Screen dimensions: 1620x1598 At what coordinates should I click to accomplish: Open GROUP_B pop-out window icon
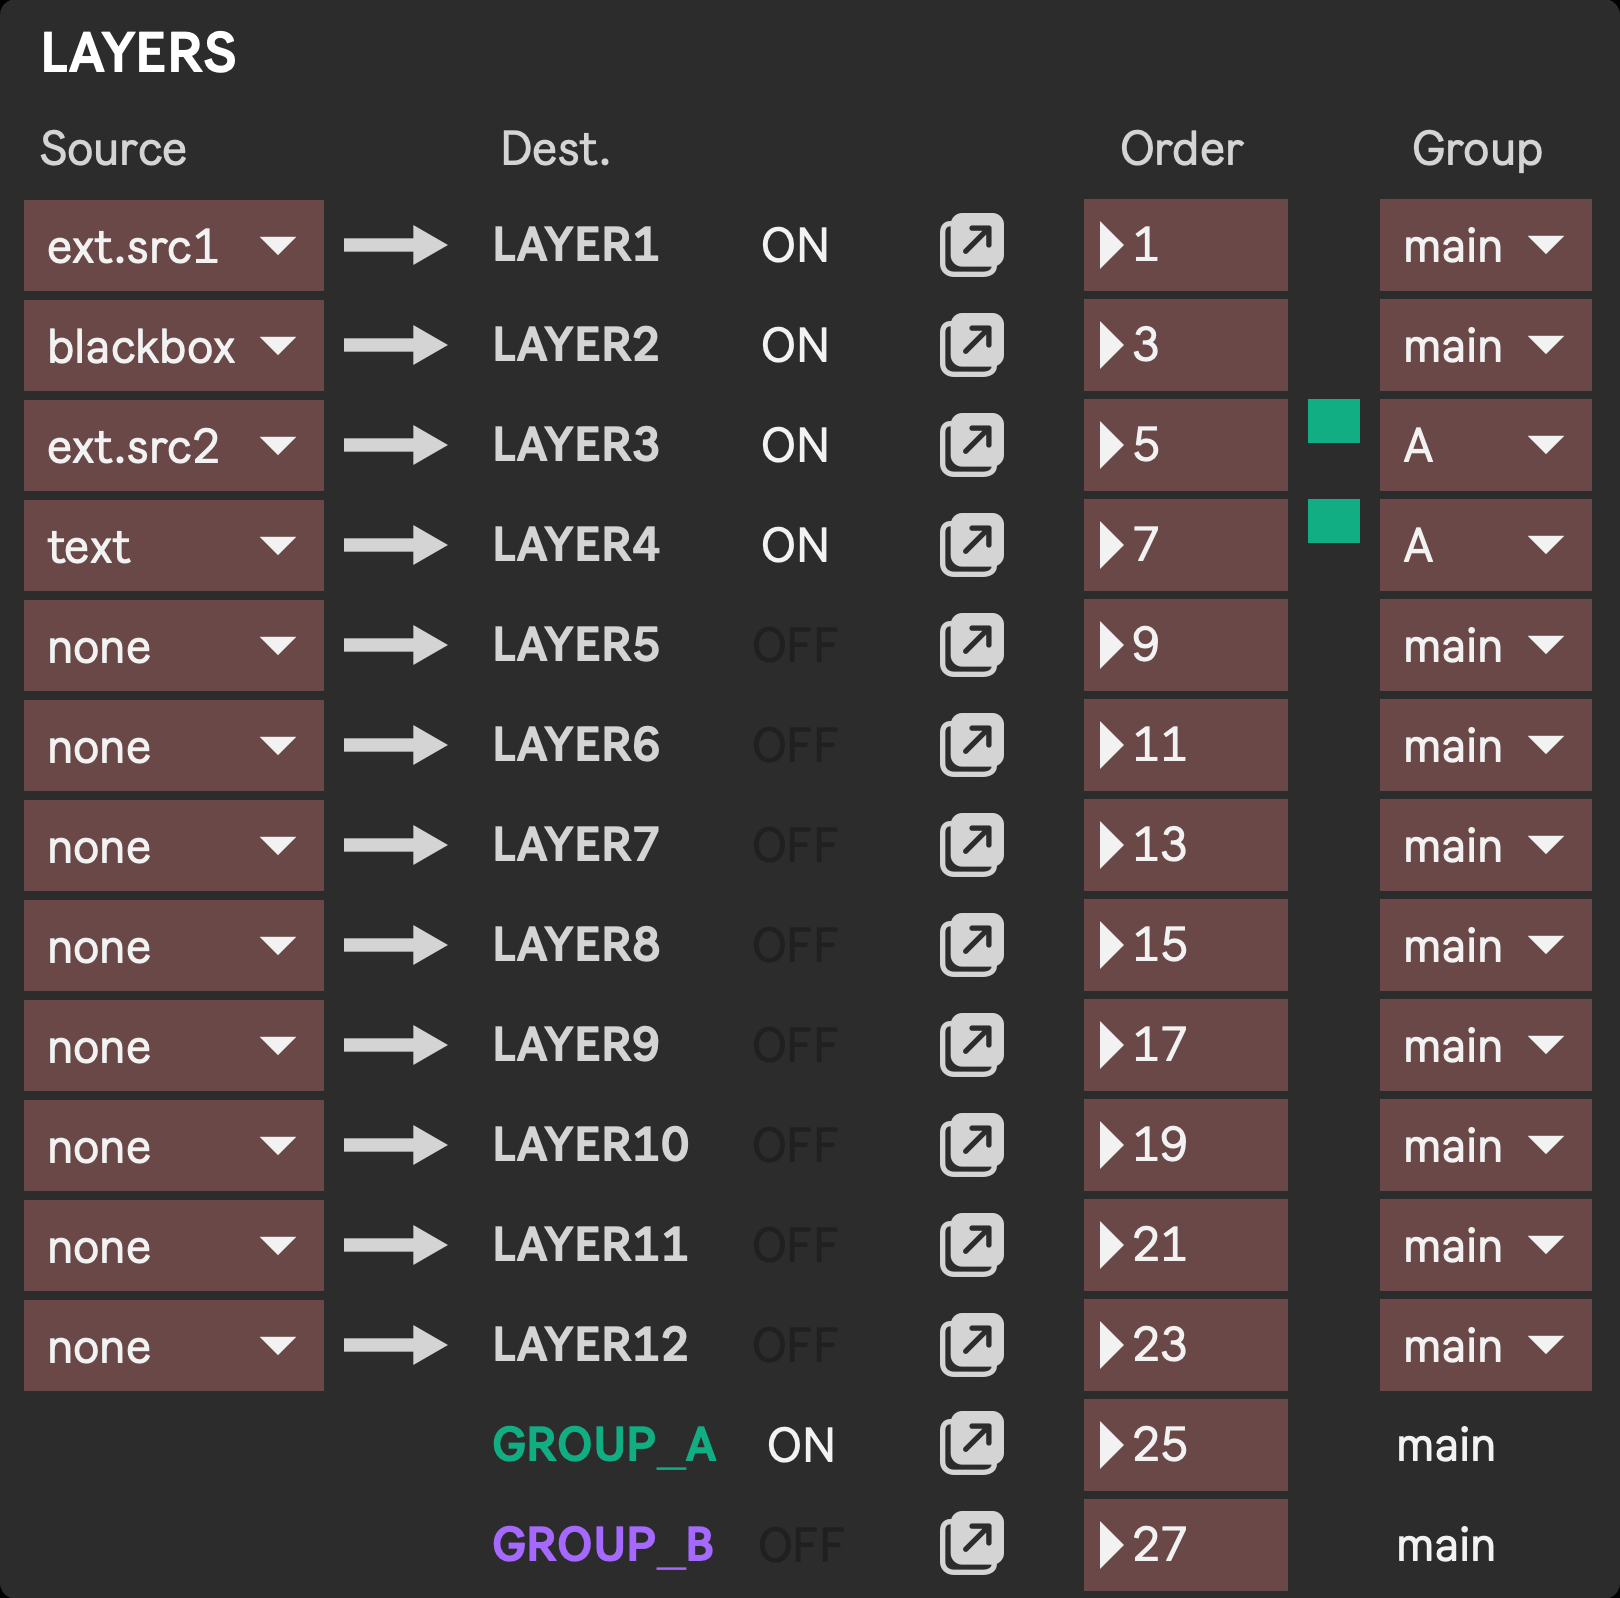(971, 1543)
